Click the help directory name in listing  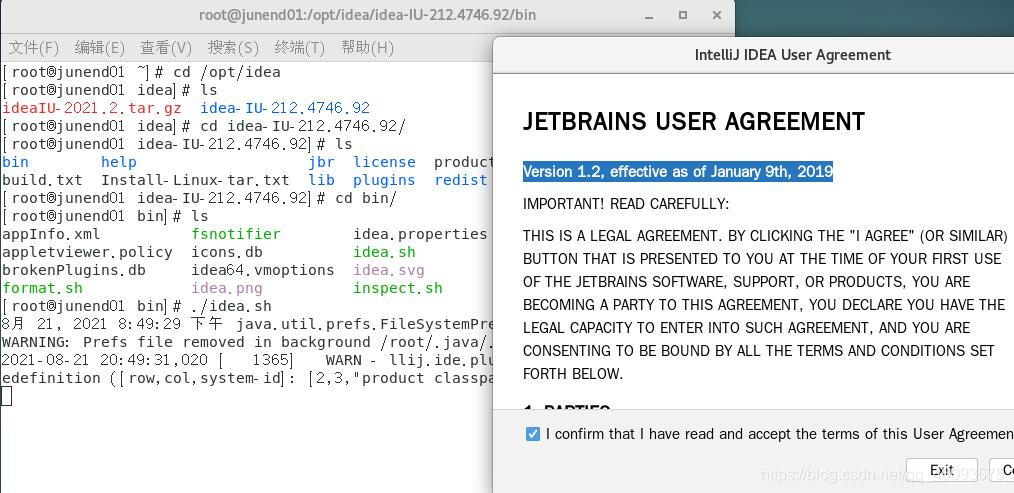tap(118, 162)
